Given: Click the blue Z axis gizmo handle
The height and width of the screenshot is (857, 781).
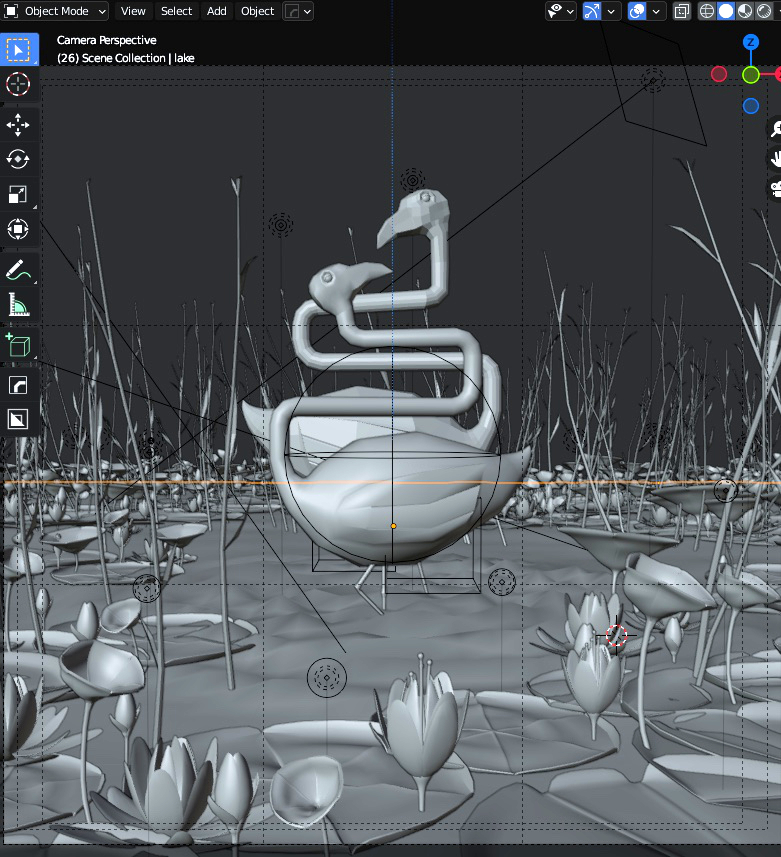Looking at the screenshot, I should tap(751, 42).
